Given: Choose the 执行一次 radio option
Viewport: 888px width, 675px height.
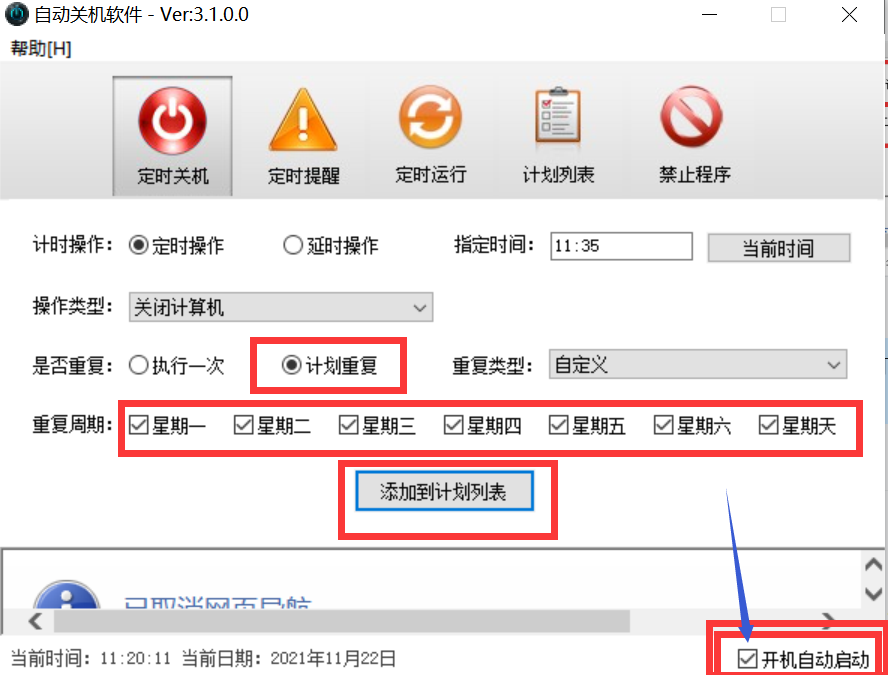Looking at the screenshot, I should pyautogui.click(x=138, y=365).
